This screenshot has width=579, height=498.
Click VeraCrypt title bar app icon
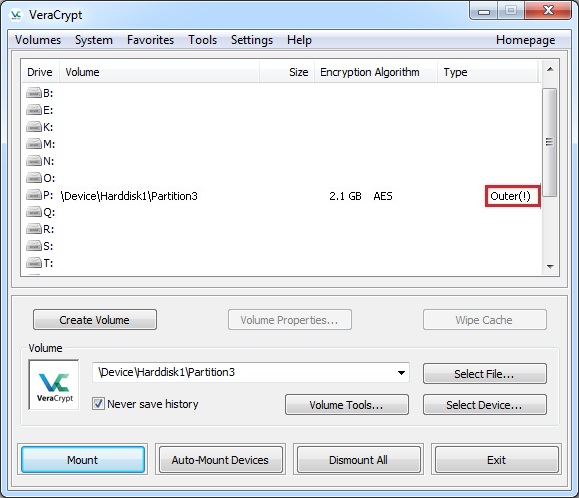click(16, 15)
